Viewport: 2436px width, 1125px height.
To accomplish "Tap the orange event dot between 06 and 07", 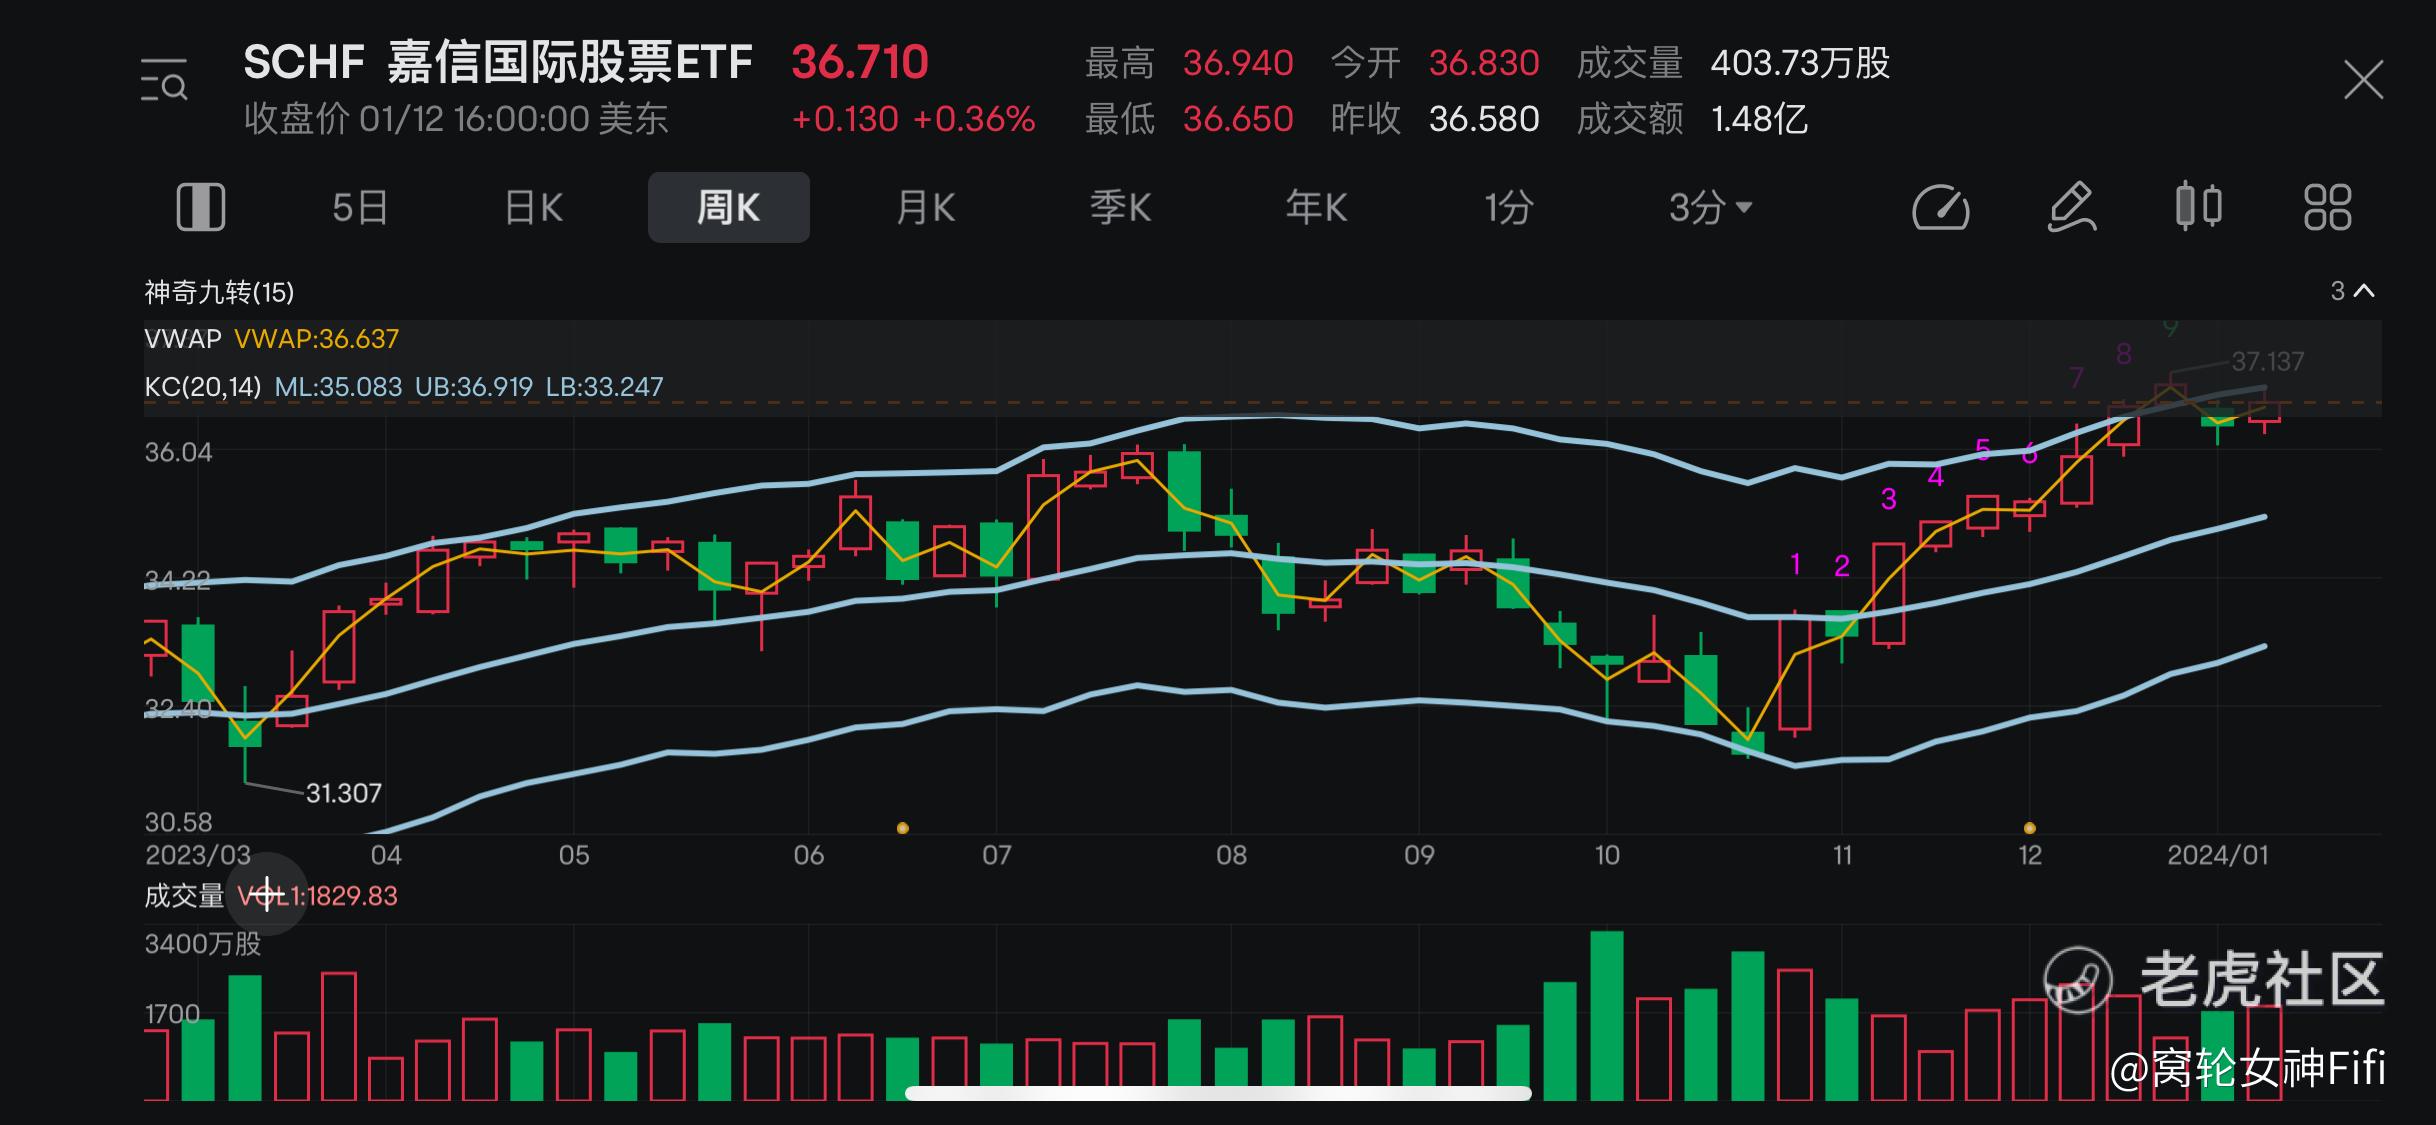I will (x=902, y=828).
